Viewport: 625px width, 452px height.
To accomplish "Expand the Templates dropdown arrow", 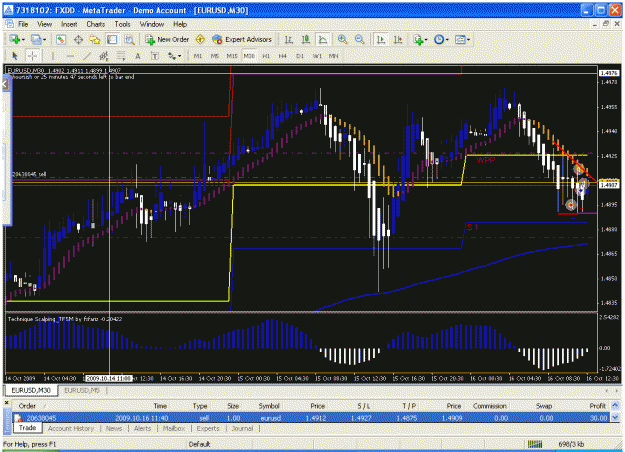I will click(x=468, y=40).
